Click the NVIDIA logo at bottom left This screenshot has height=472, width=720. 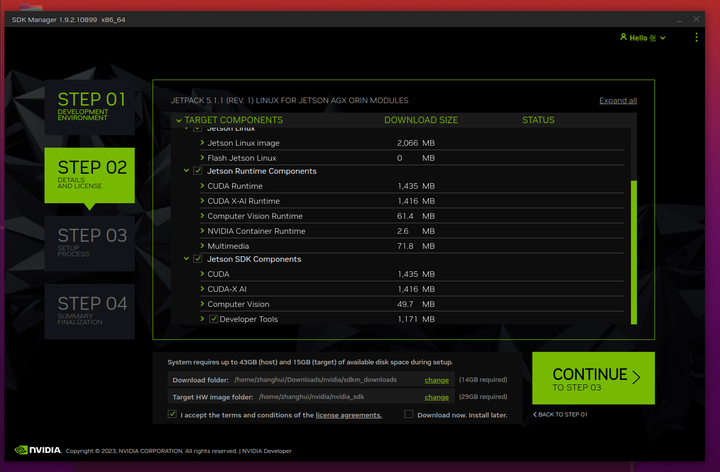pyautogui.click(x=38, y=450)
